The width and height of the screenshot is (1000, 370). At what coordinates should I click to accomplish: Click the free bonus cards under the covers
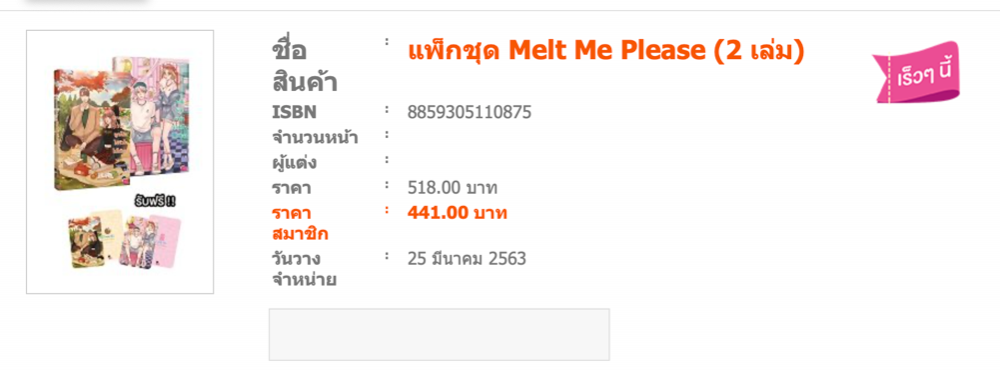point(124,239)
